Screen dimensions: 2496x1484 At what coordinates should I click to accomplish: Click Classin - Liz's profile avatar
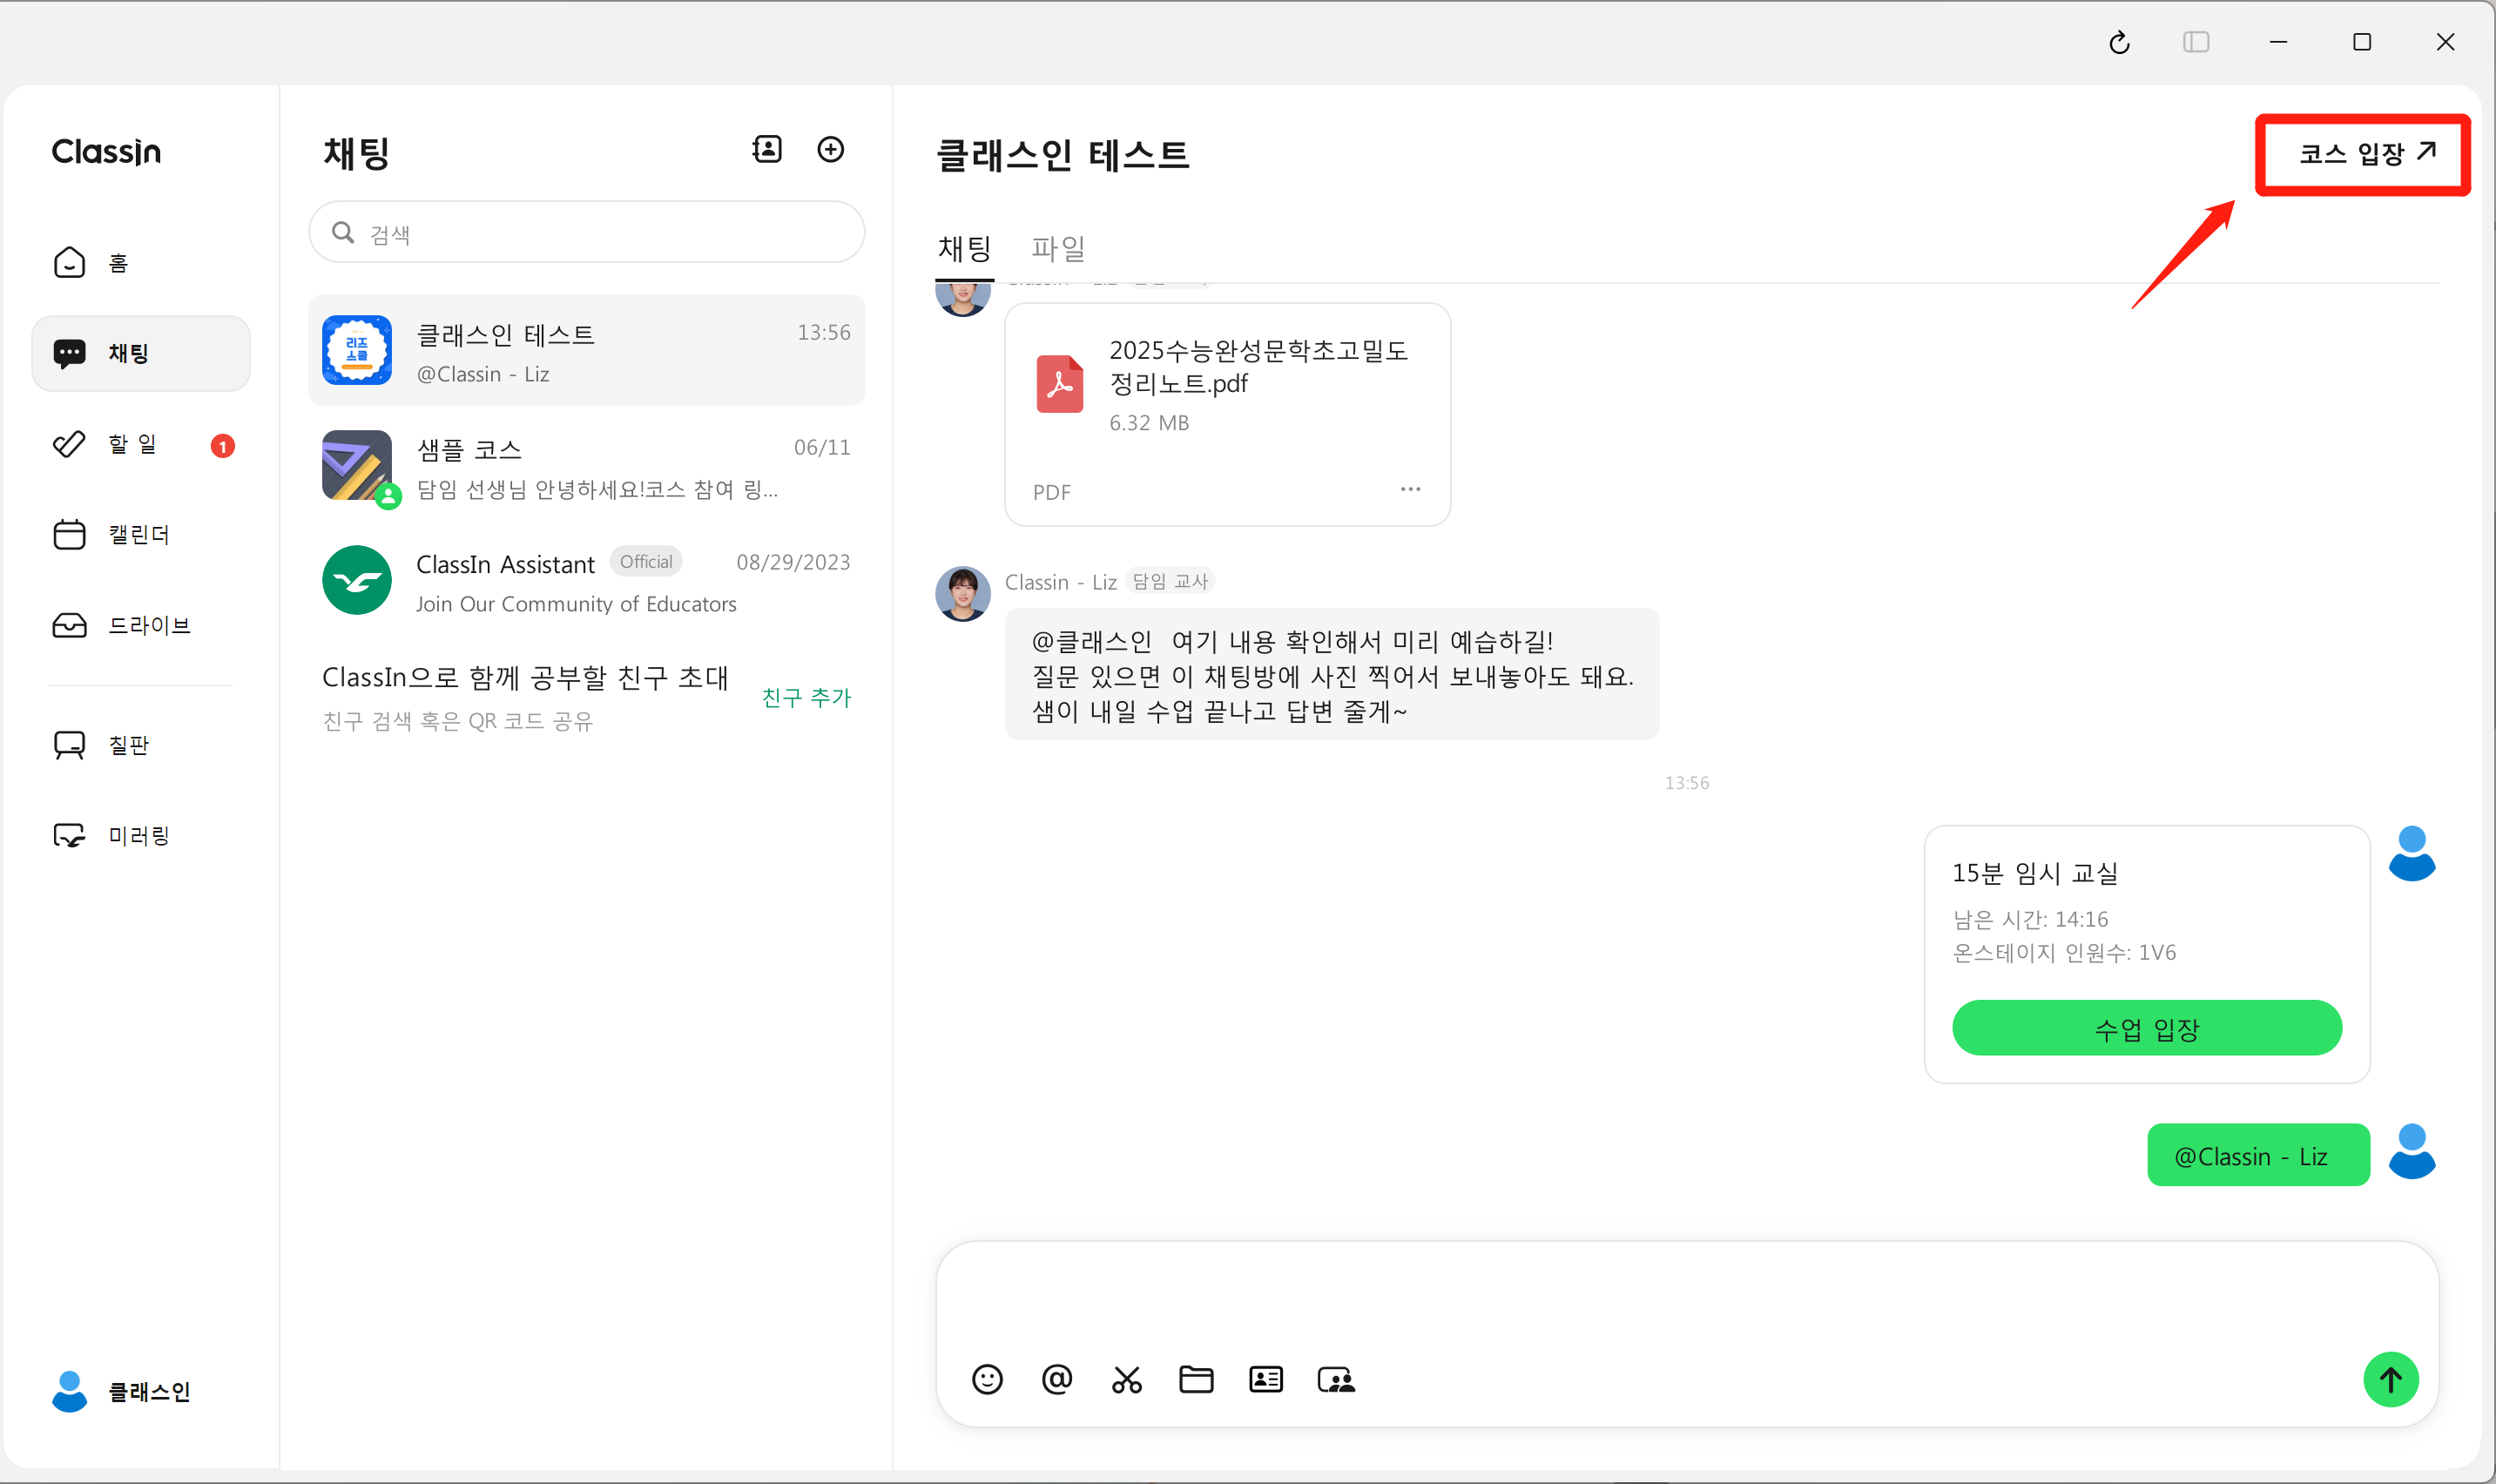(963, 594)
